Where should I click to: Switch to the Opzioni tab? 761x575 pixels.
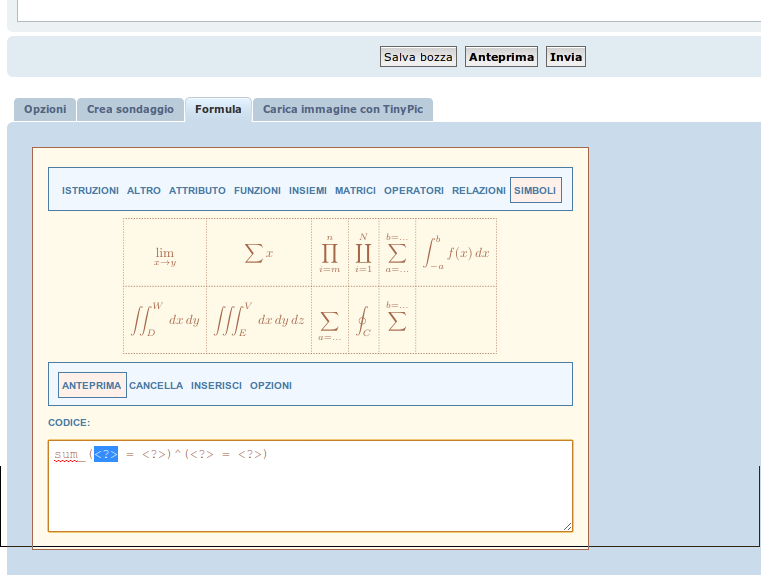coord(45,109)
